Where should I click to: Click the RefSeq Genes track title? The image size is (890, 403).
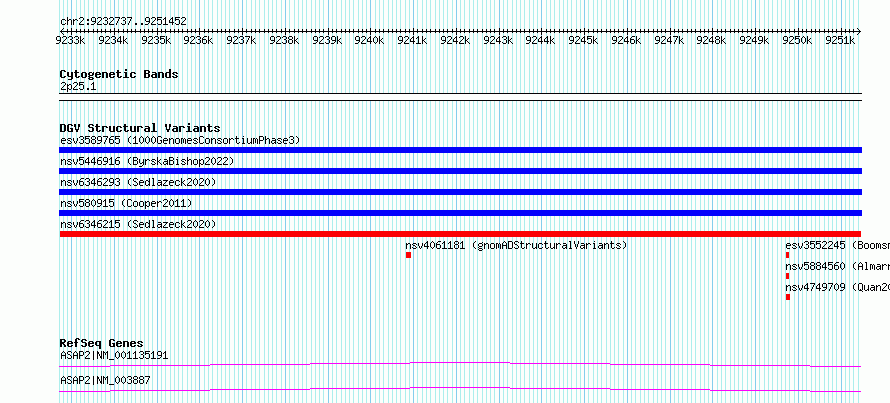[101, 343]
